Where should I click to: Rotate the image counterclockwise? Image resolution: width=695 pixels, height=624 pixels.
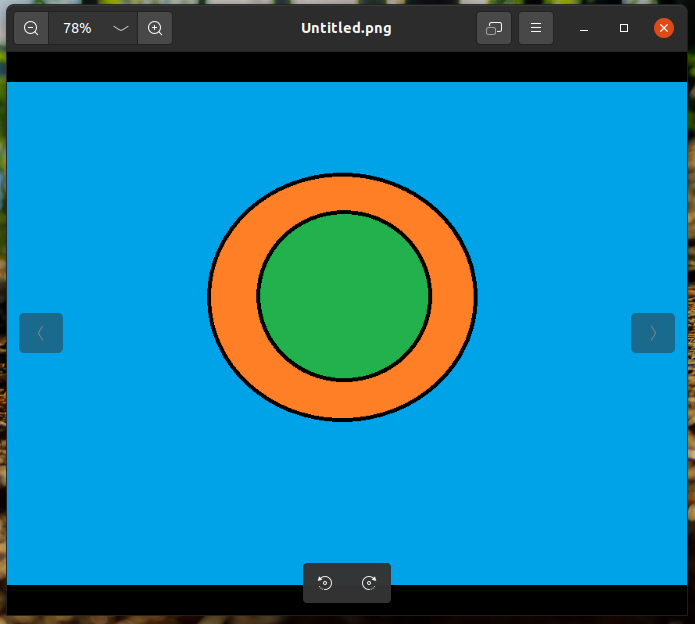(325, 583)
